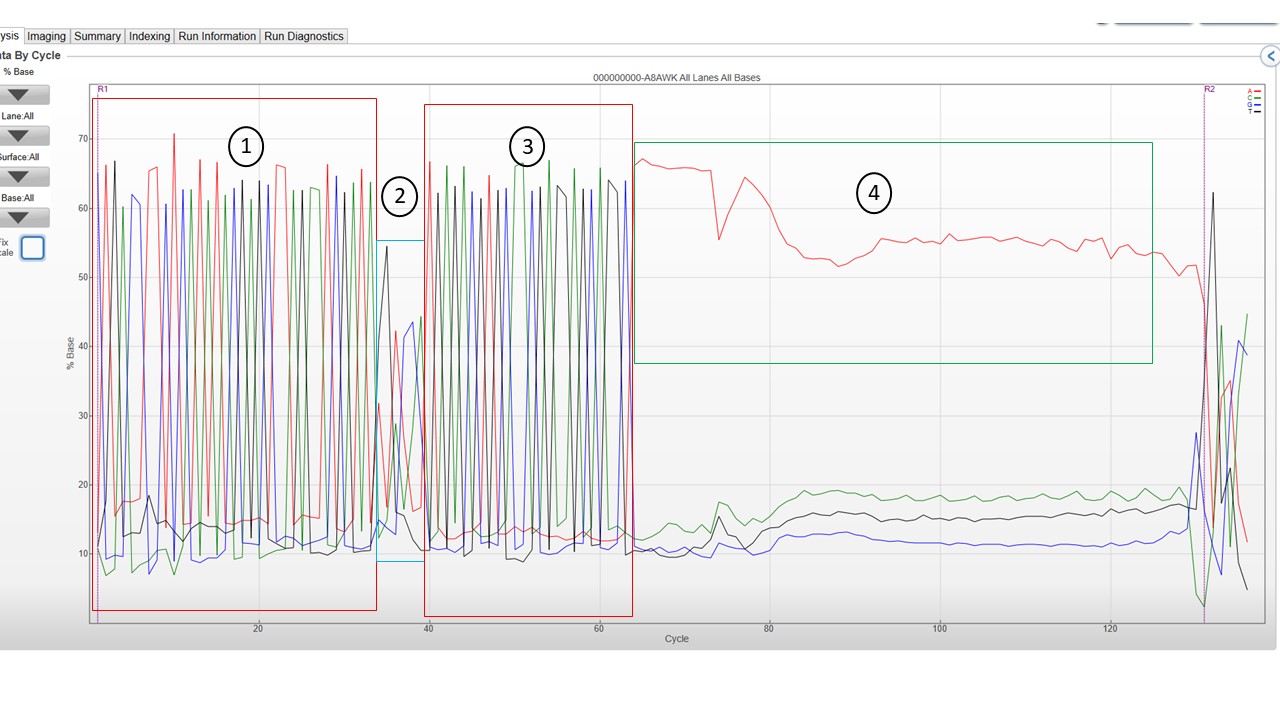Viewport: 1280px width, 720px height.
Task: Click the red A legend entry
Action: click(1253, 90)
